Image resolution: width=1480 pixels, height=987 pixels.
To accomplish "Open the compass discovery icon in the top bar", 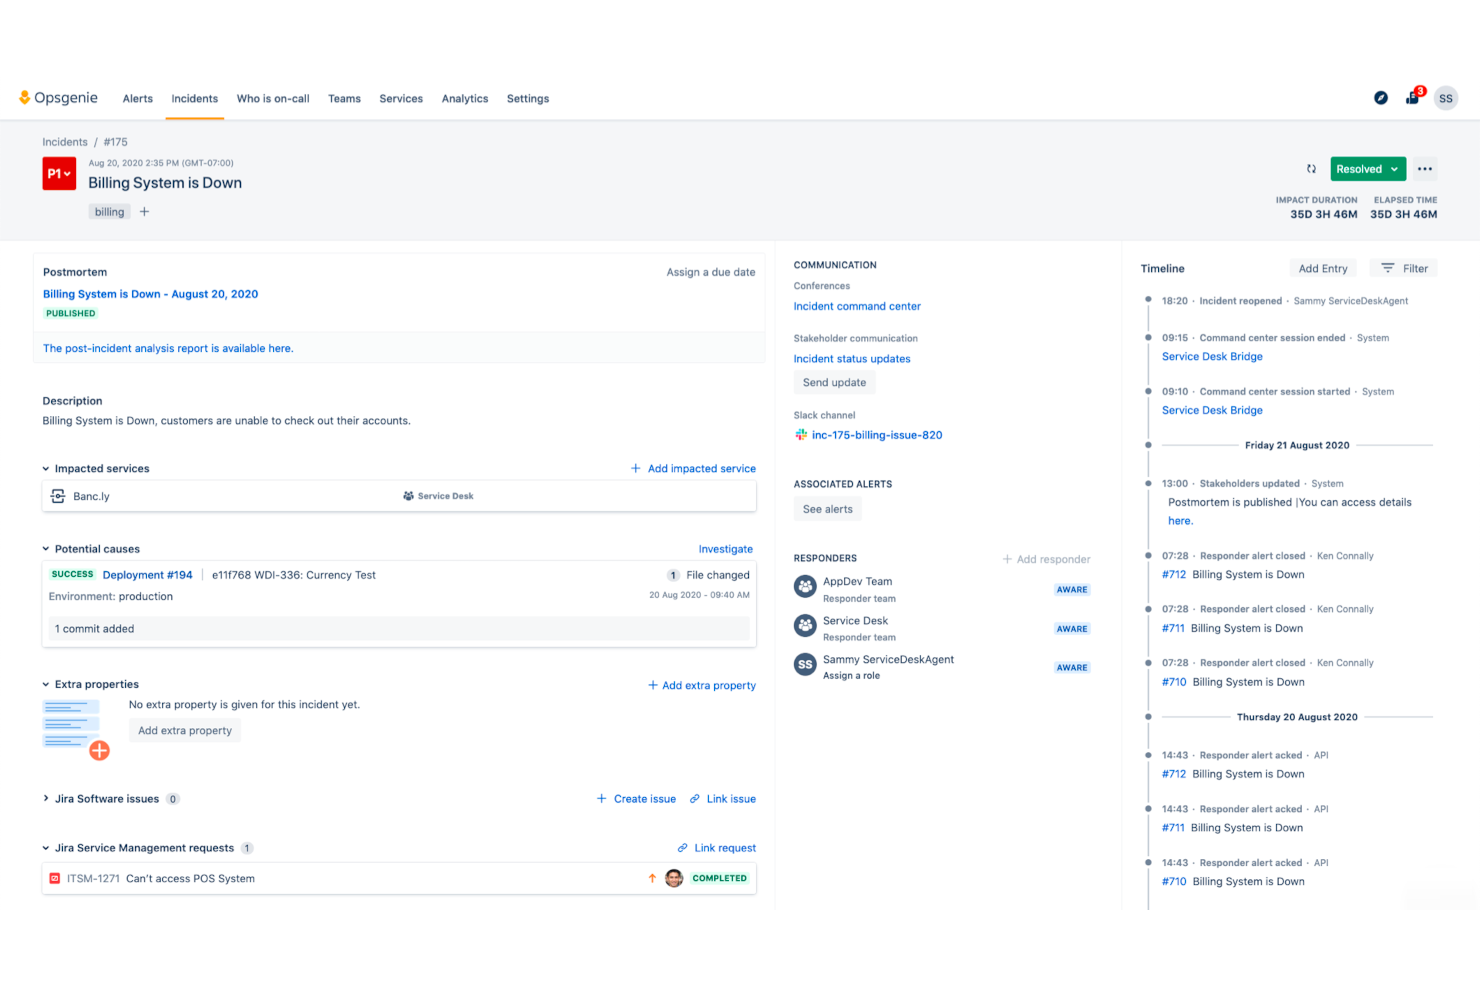I will pos(1381,97).
